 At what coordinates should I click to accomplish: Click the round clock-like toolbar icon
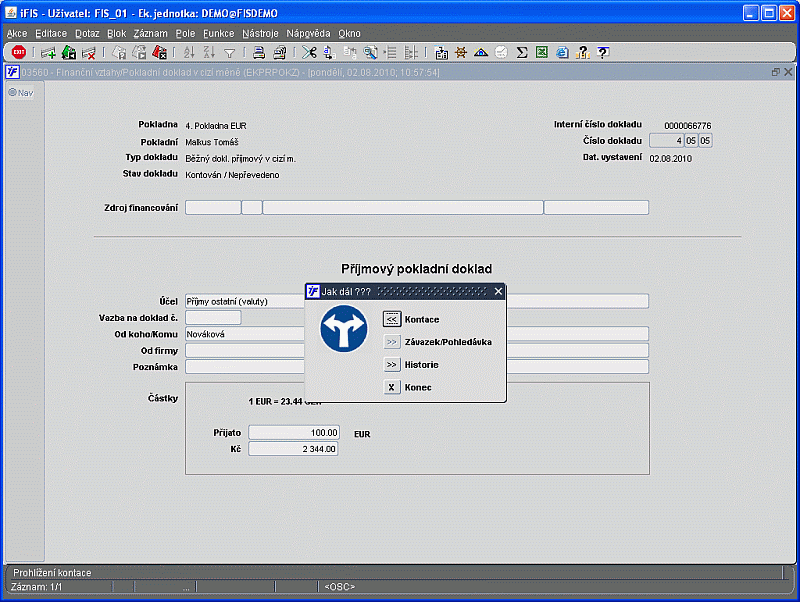(x=501, y=52)
